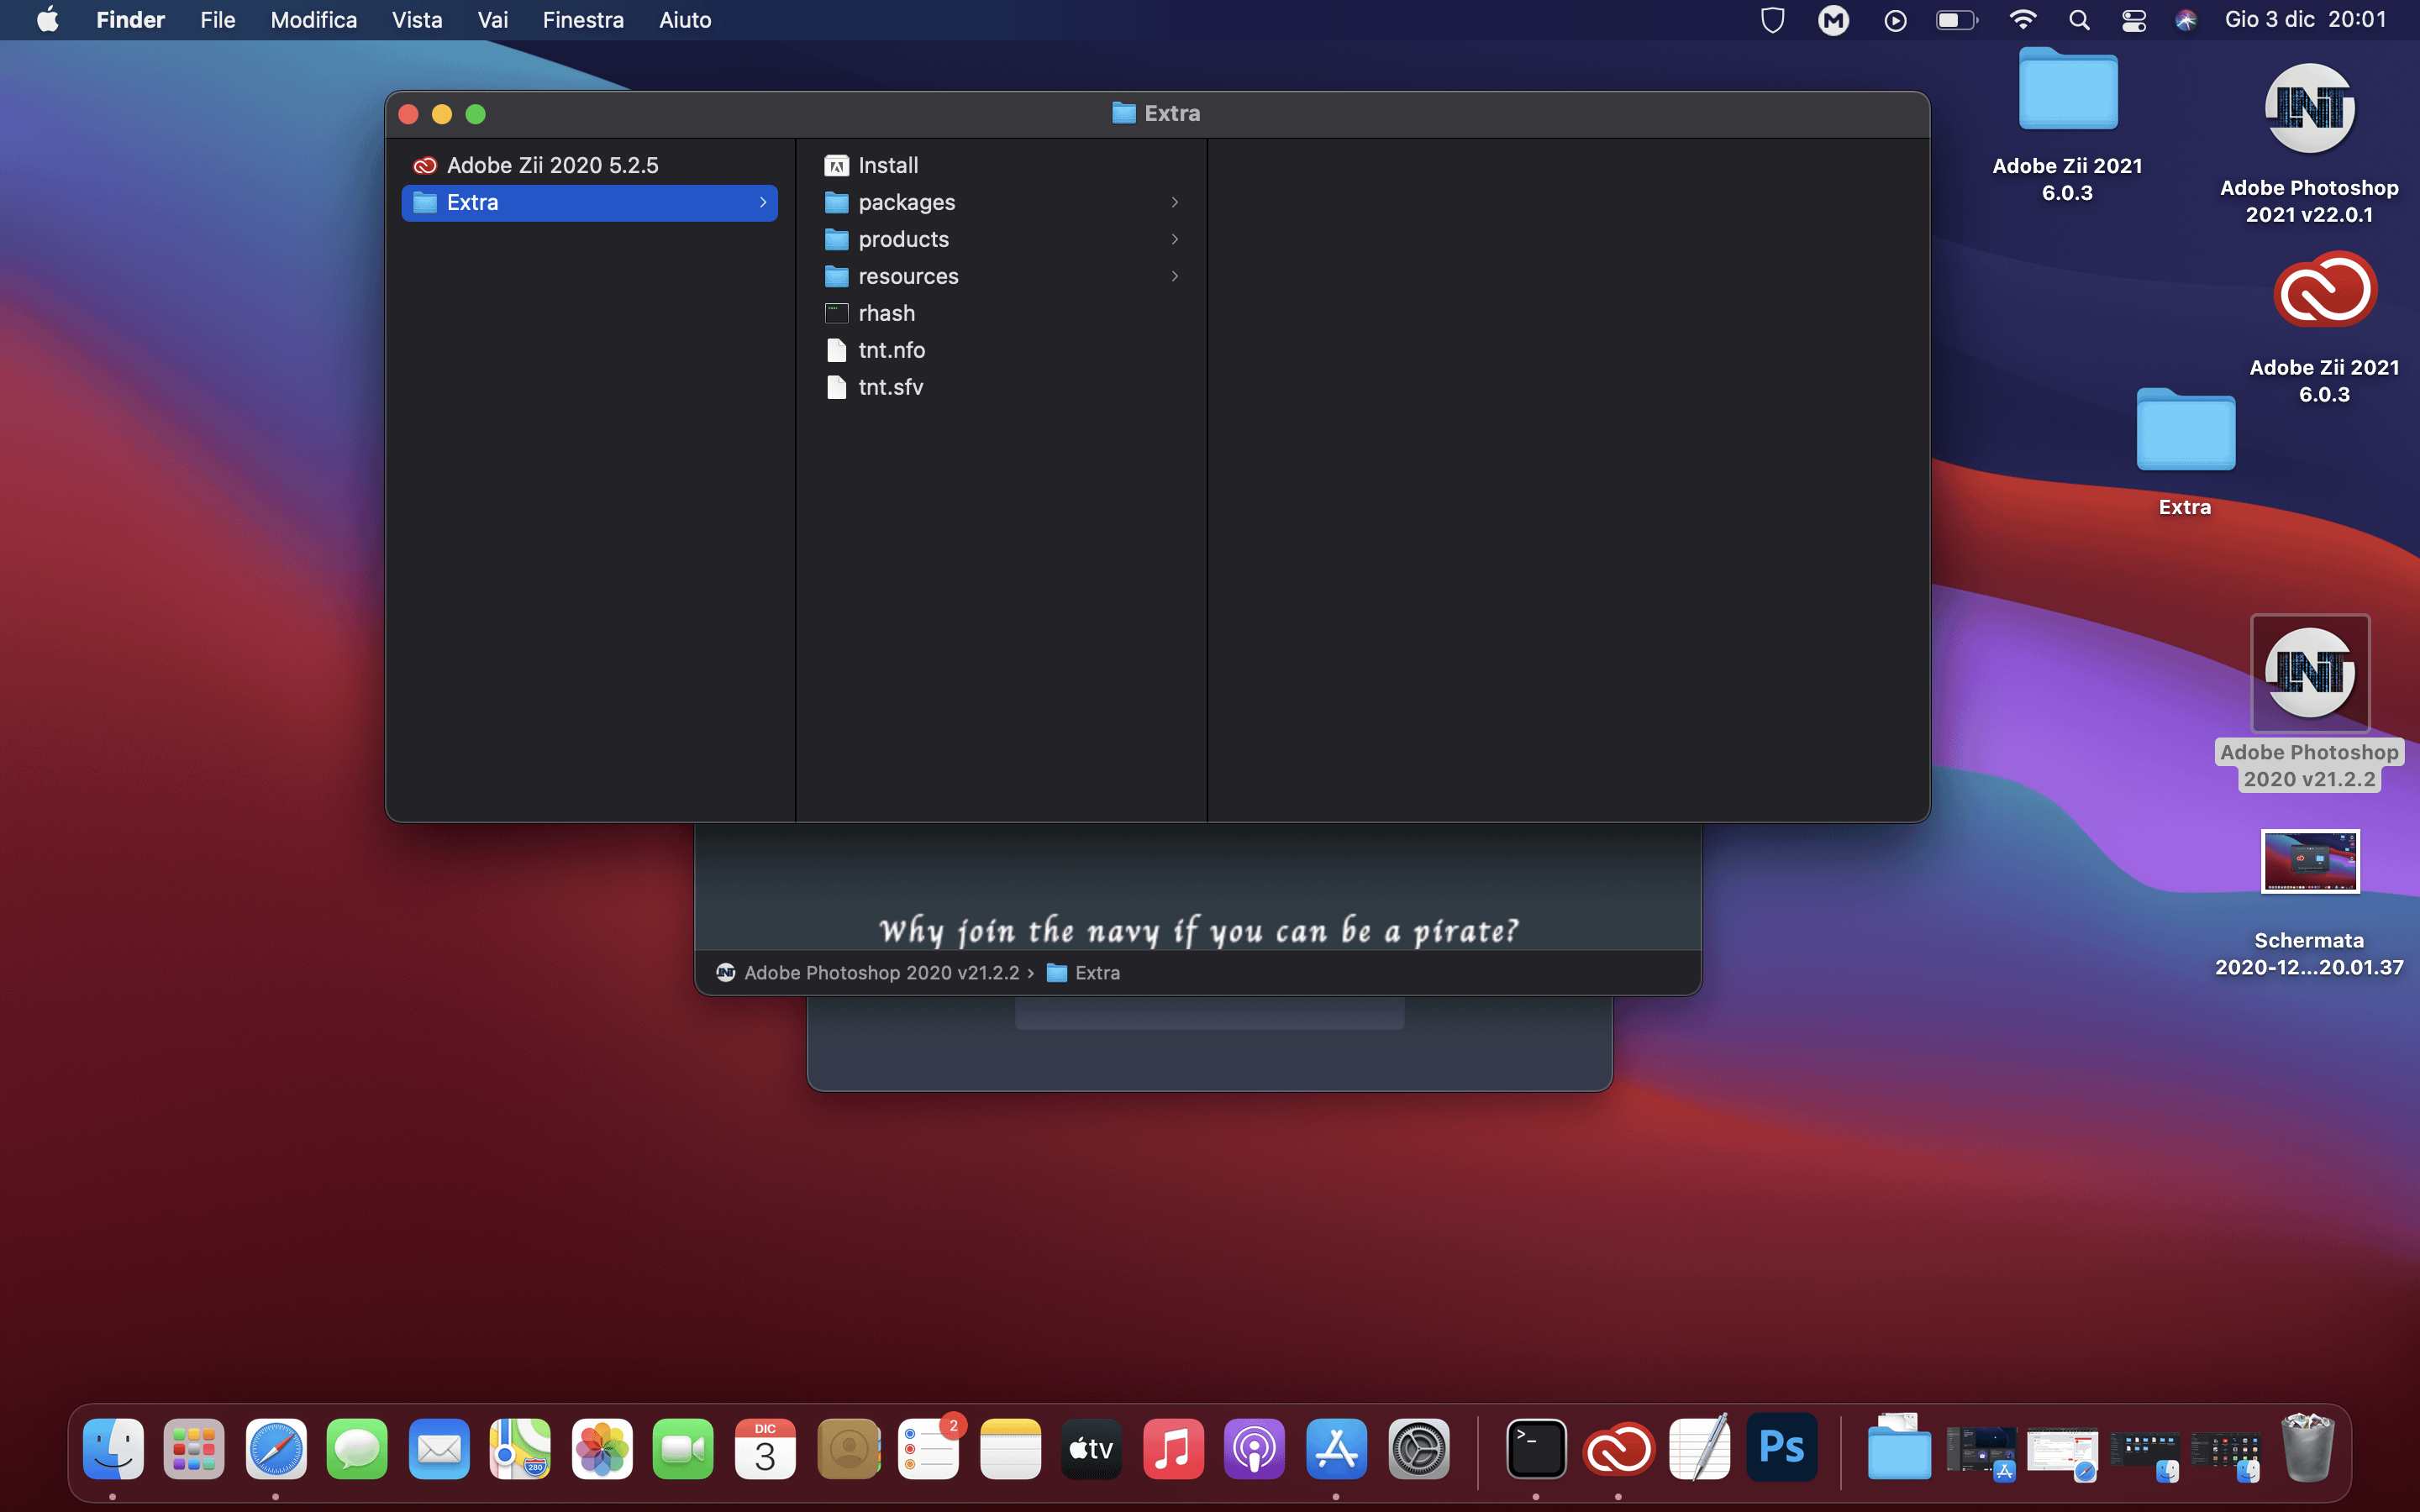This screenshot has height=1512, width=2420.
Task: Open the Apple menu
Action: [x=47, y=19]
